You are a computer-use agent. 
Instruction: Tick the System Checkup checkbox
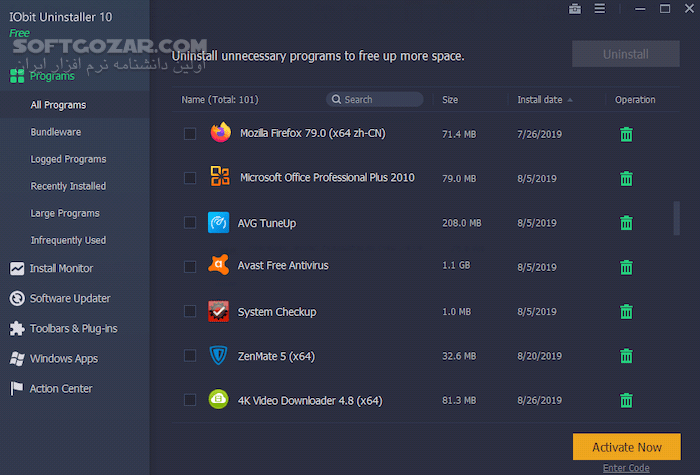(190, 311)
